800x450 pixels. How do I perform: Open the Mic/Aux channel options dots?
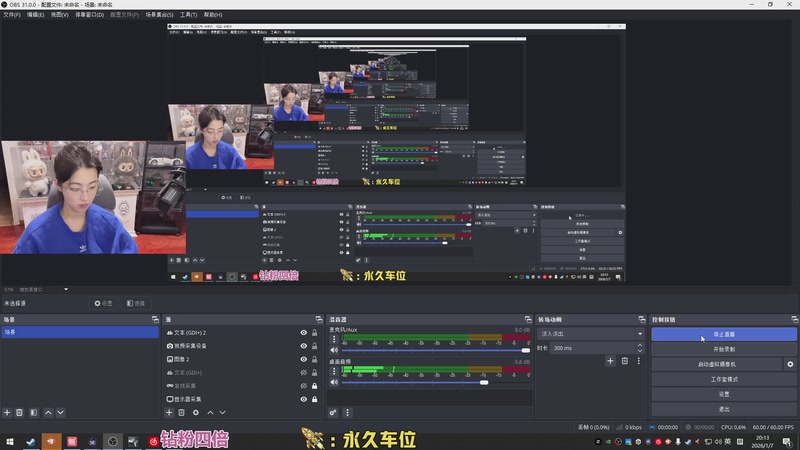coord(334,339)
